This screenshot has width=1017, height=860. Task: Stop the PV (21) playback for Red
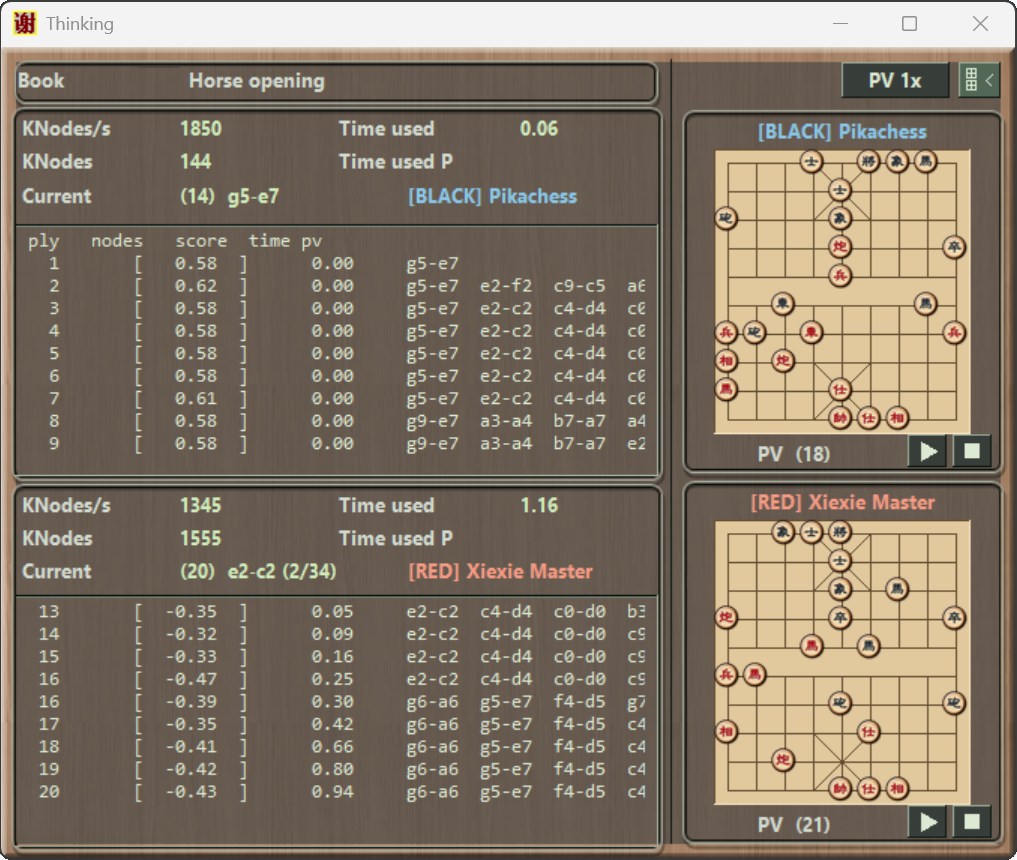[972, 822]
